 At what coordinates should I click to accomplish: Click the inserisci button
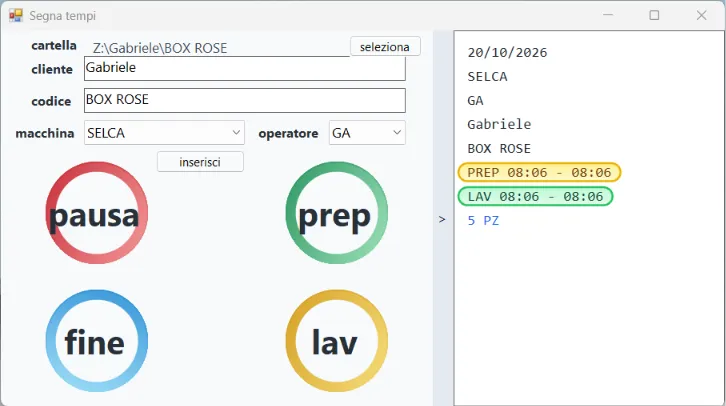200,162
